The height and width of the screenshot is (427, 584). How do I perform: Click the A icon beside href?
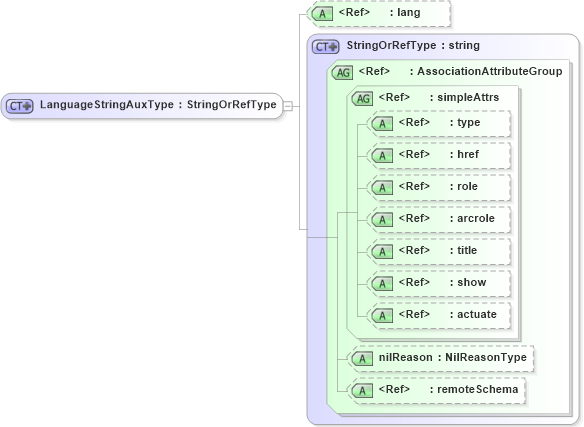coord(382,156)
